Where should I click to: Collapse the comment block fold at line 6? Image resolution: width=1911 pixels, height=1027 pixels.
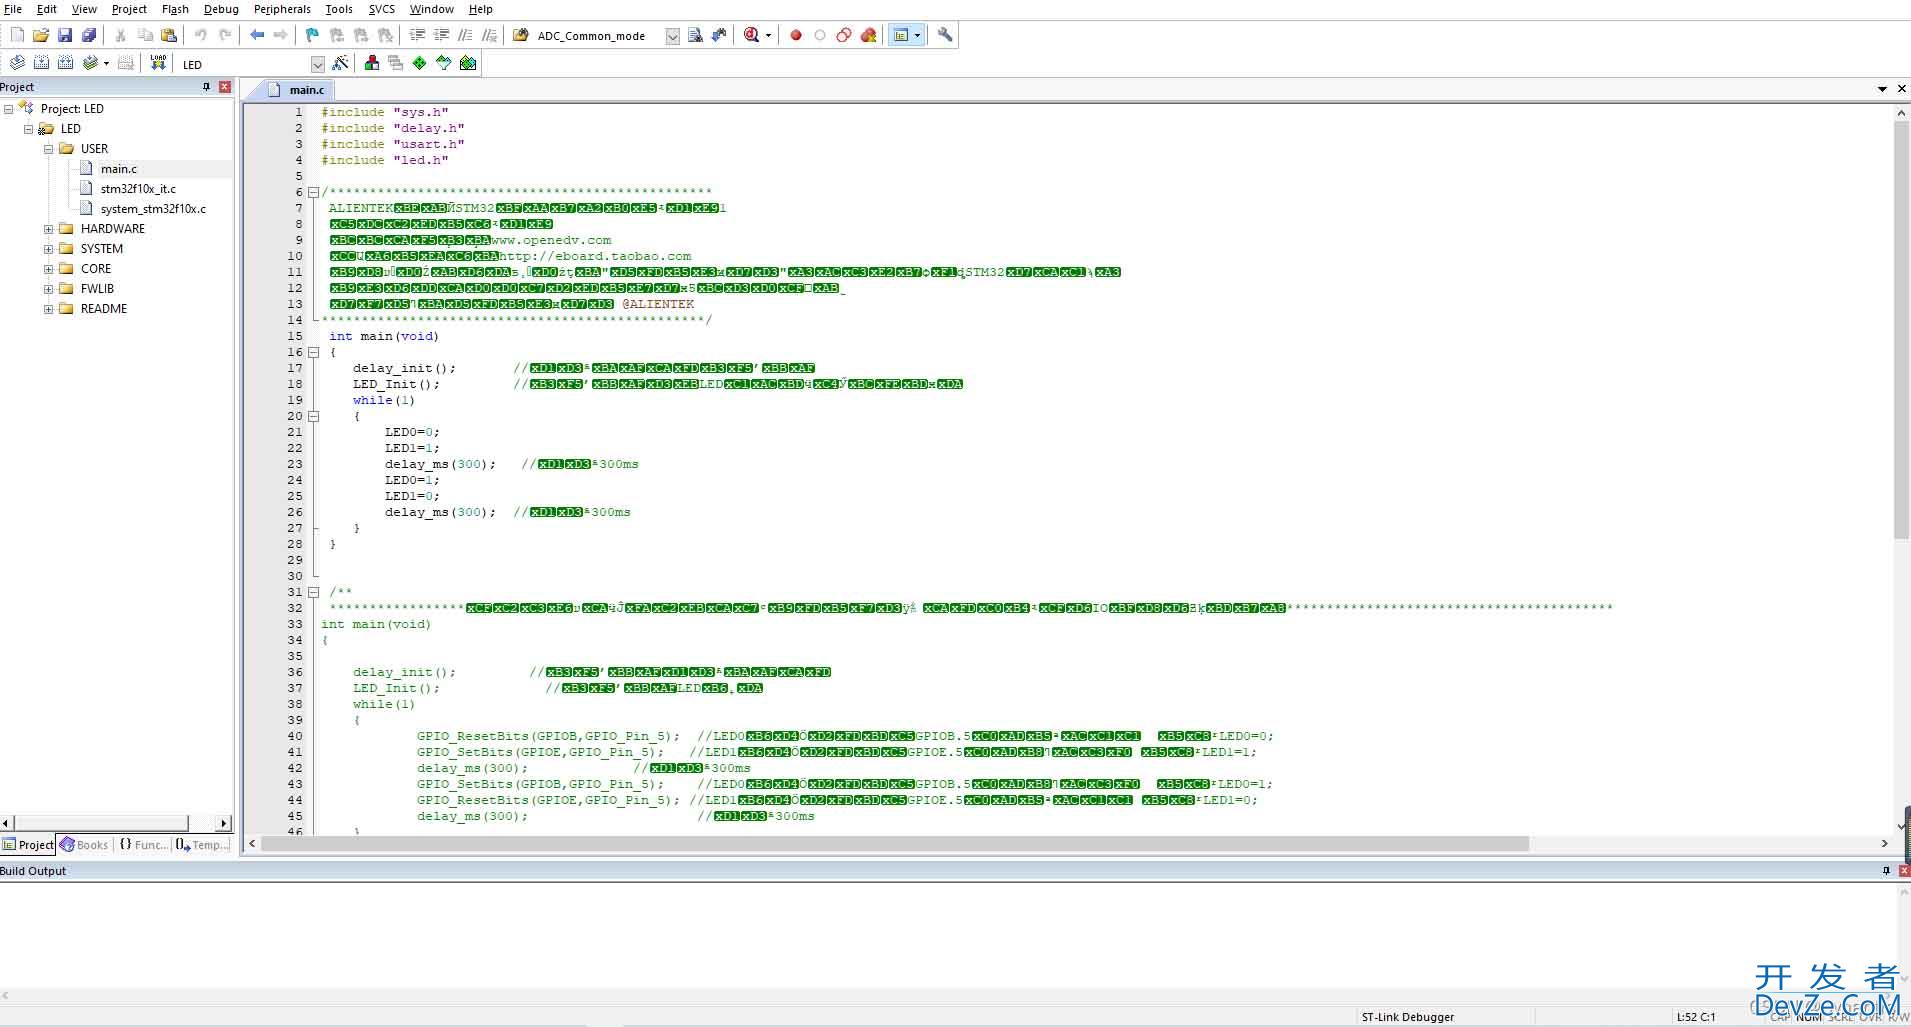(313, 192)
